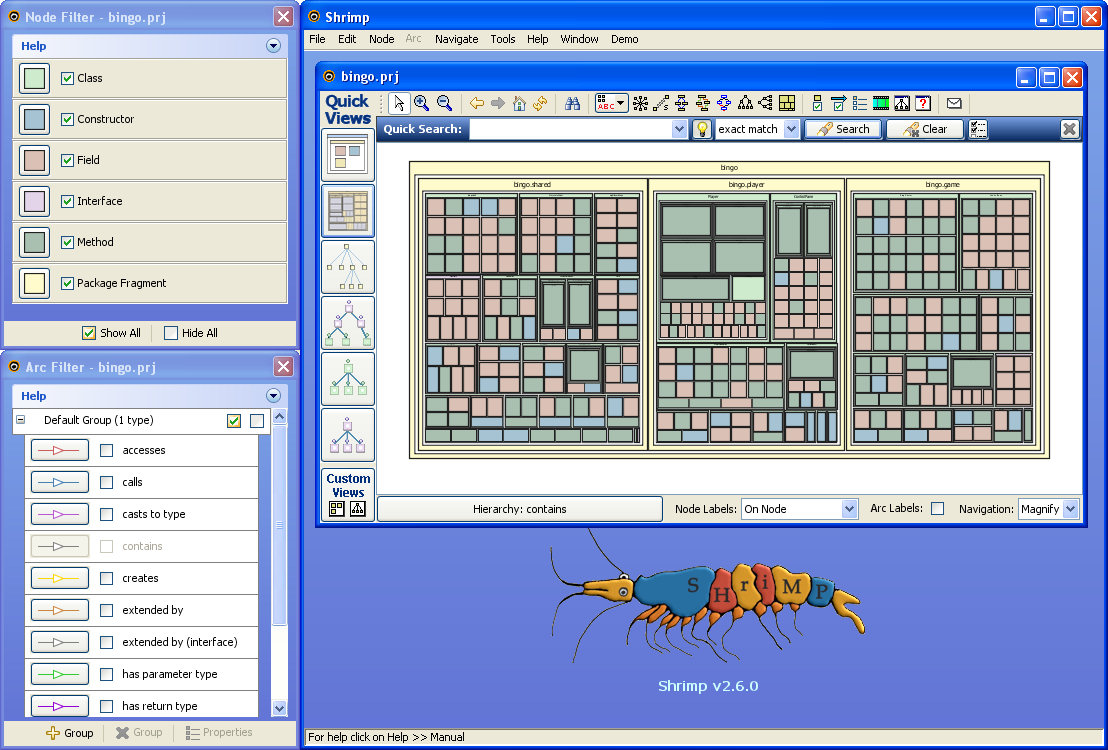
Task: Toggle the Arc Labels checkbox
Action: pyautogui.click(x=938, y=508)
